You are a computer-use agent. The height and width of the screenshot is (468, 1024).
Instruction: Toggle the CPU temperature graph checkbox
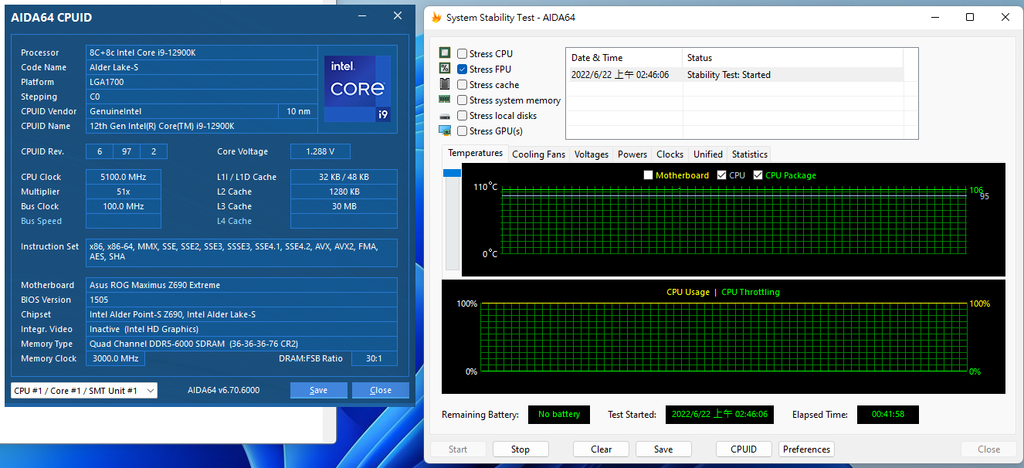(722, 175)
